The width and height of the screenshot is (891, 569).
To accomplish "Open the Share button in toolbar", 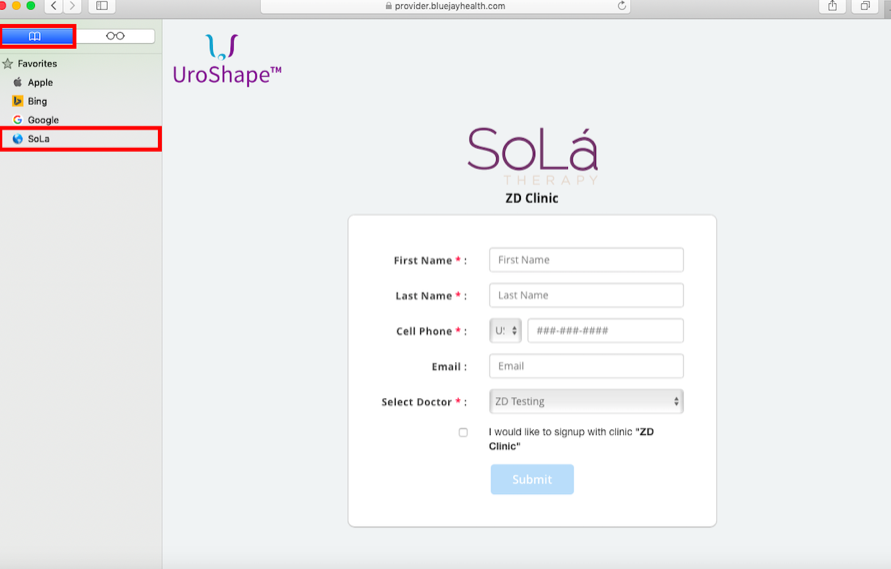I will click(832, 6).
